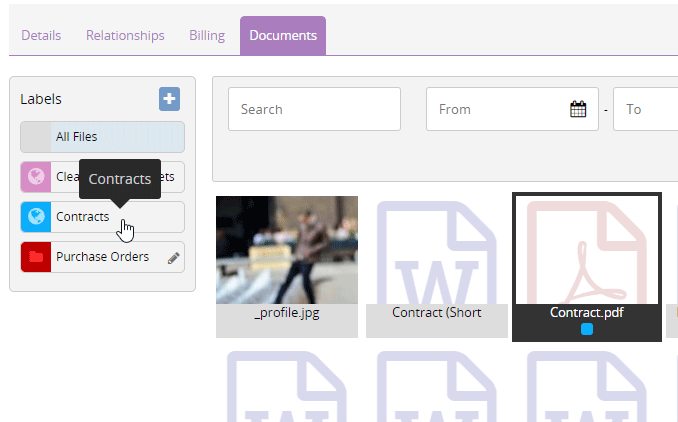Viewport: 678px width, 422px height.
Task: Click the Contract.pdf file name
Action: click(587, 313)
